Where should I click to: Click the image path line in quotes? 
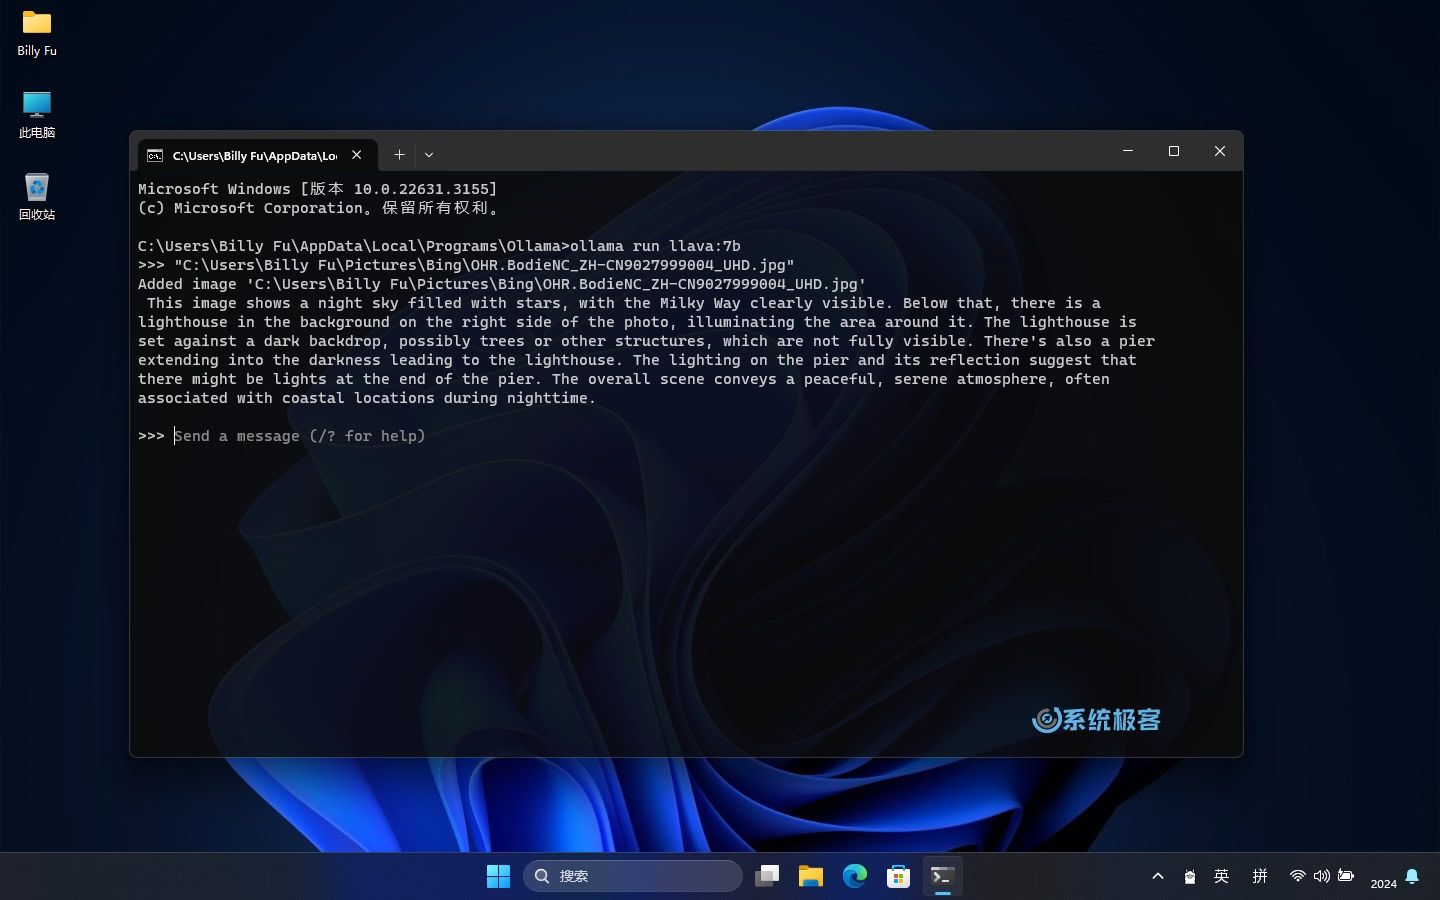click(484, 265)
